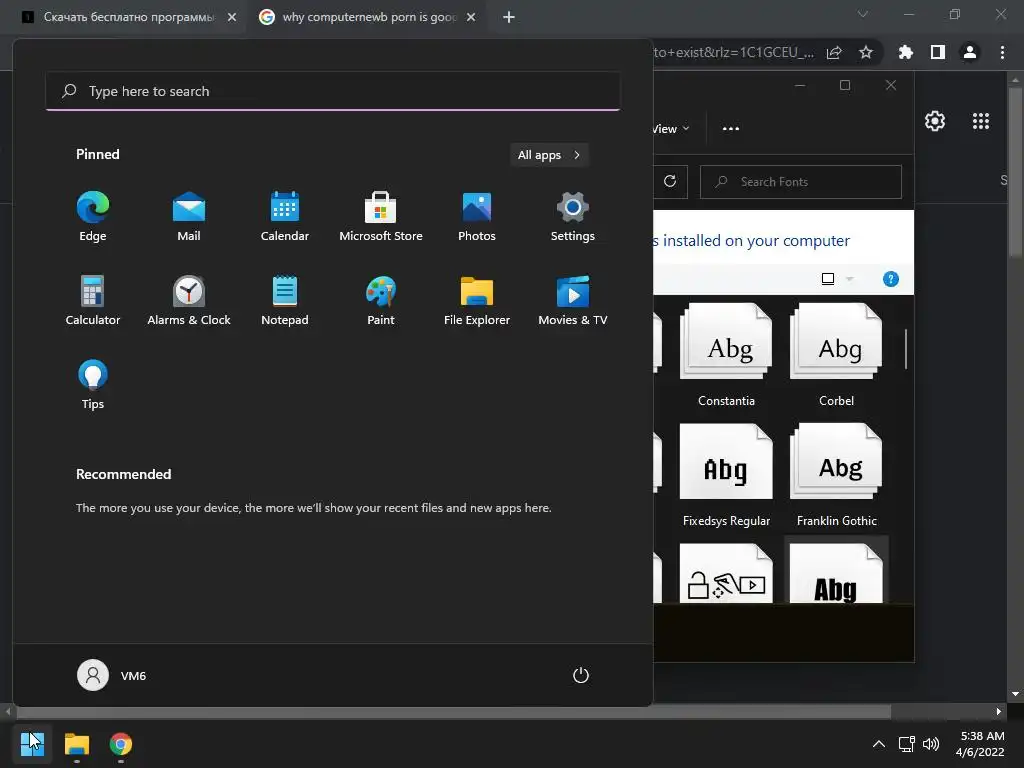
Task: Open a new Chrome tab
Action: pos(509,17)
